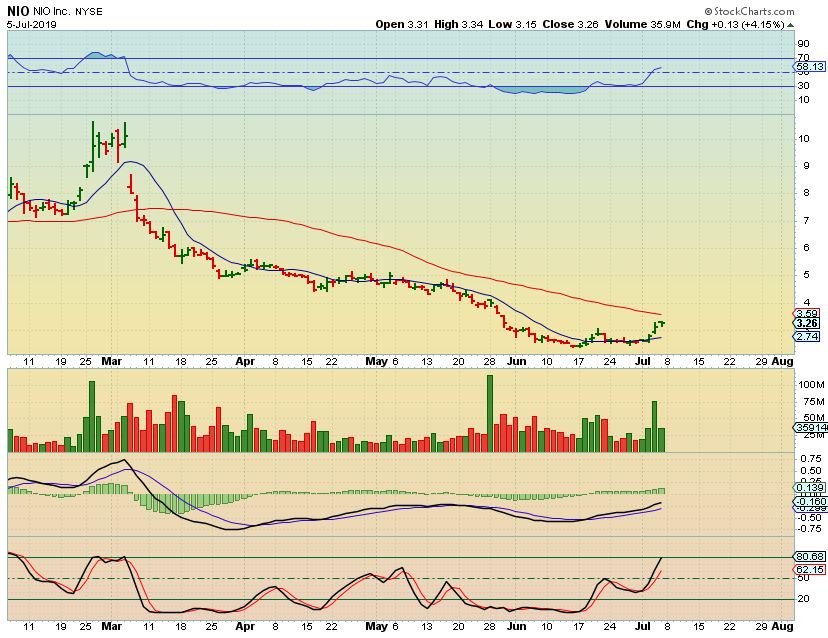Viewport: 828px width, 638px height.
Task: Click the stochastic axis label 20
Action: [x=804, y=598]
